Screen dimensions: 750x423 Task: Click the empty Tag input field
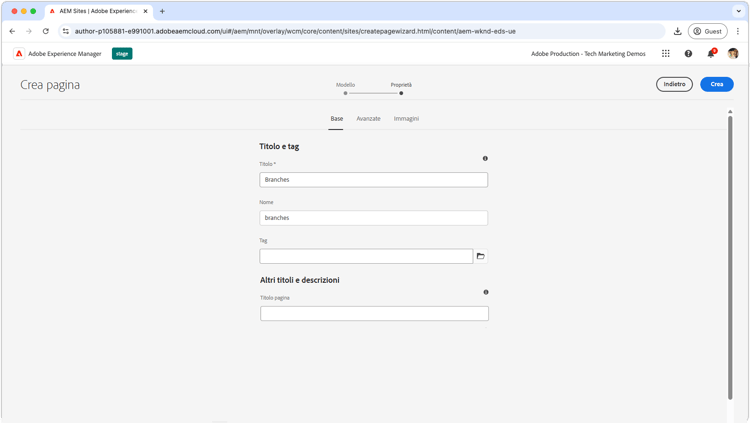coord(366,256)
